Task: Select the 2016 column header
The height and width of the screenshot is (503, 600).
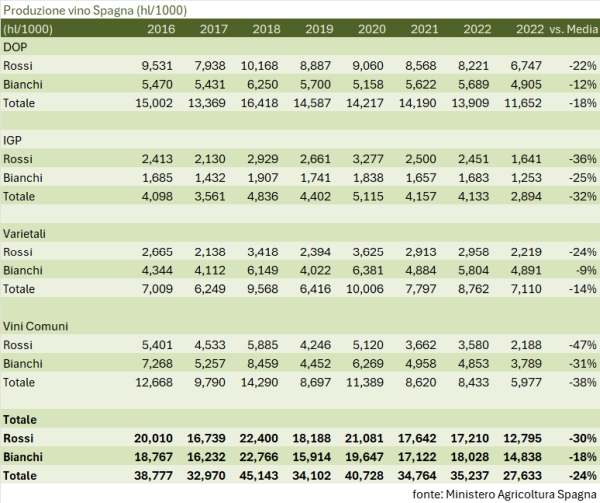Action: point(161,28)
